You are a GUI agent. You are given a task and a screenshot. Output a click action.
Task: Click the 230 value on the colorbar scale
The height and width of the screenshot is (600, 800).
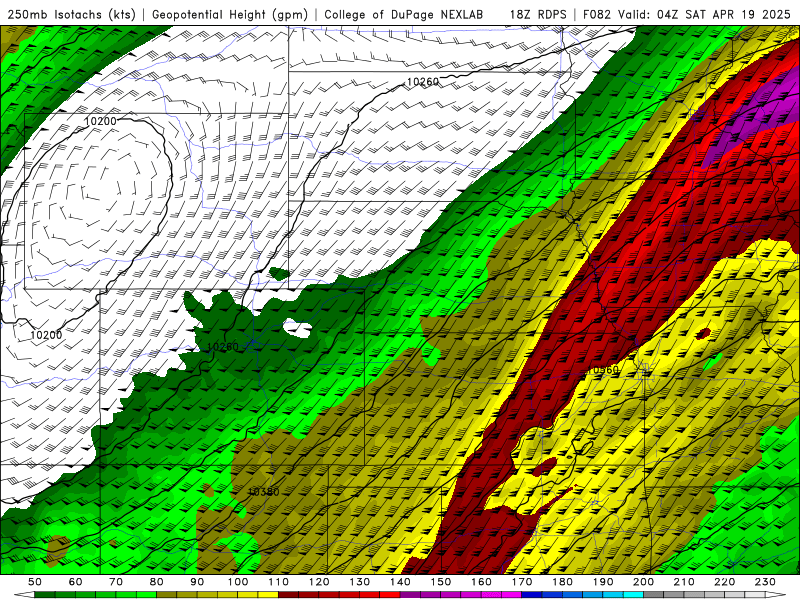pyautogui.click(x=765, y=582)
